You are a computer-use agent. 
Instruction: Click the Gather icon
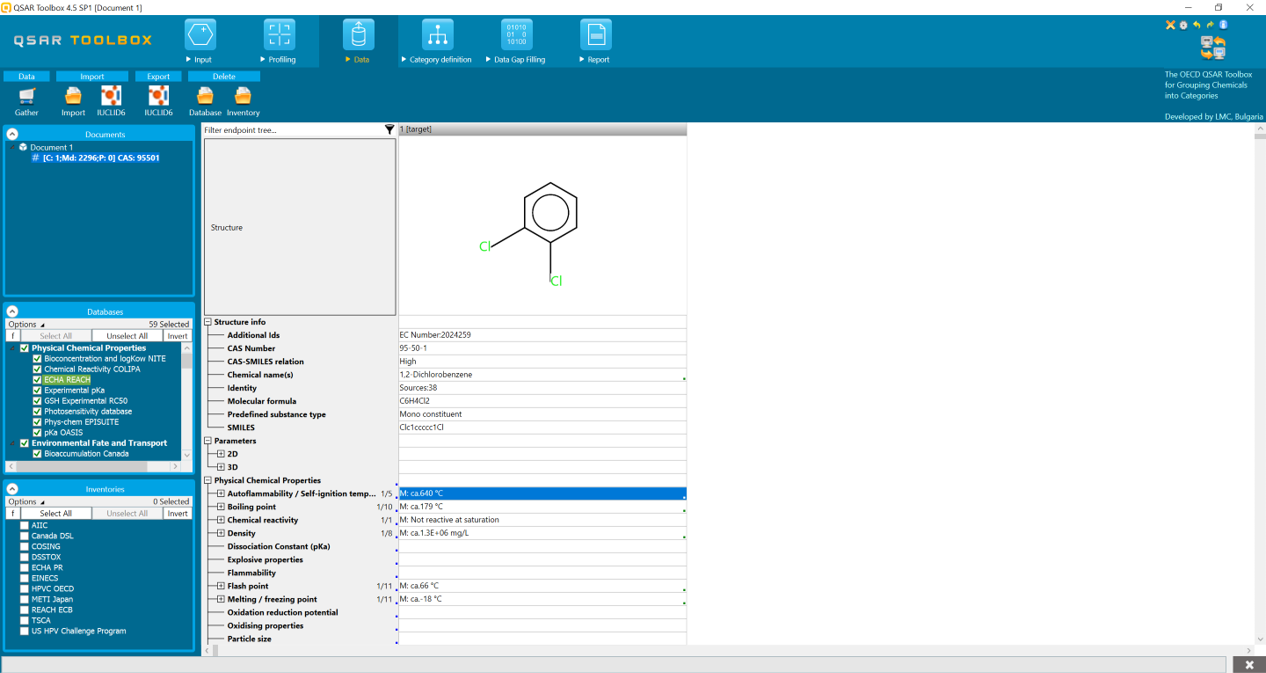point(26,96)
